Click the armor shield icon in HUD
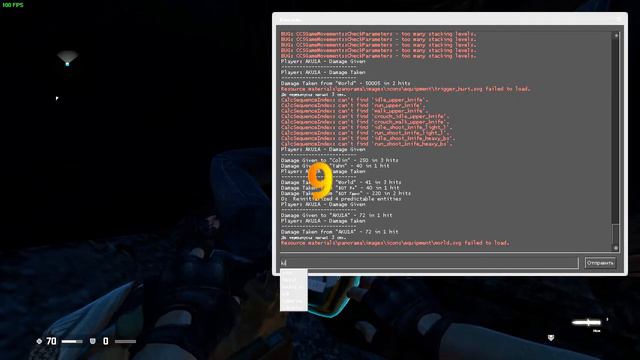Viewport: 640px width, 360px height. (93, 341)
